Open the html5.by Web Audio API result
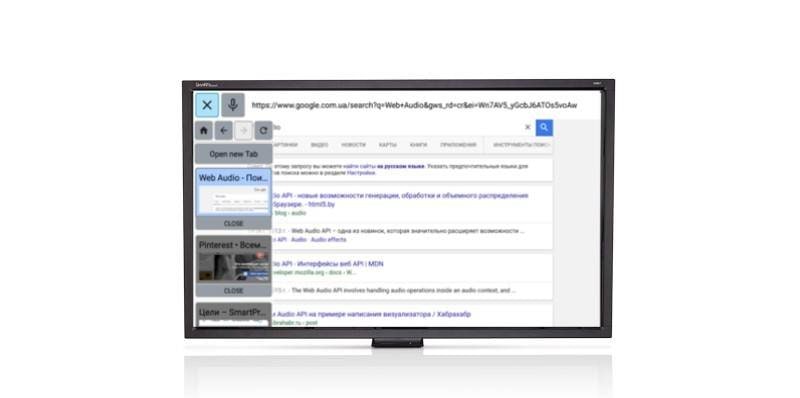800x398 pixels. (401, 200)
